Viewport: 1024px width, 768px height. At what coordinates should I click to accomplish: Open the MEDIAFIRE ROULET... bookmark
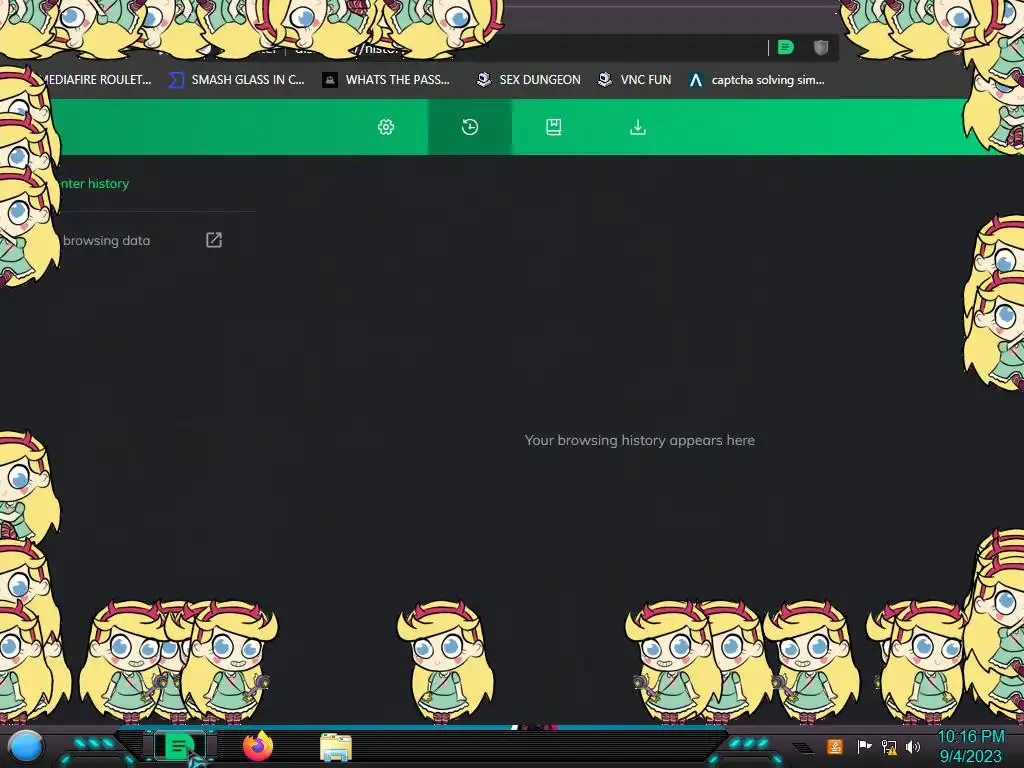tap(97, 80)
